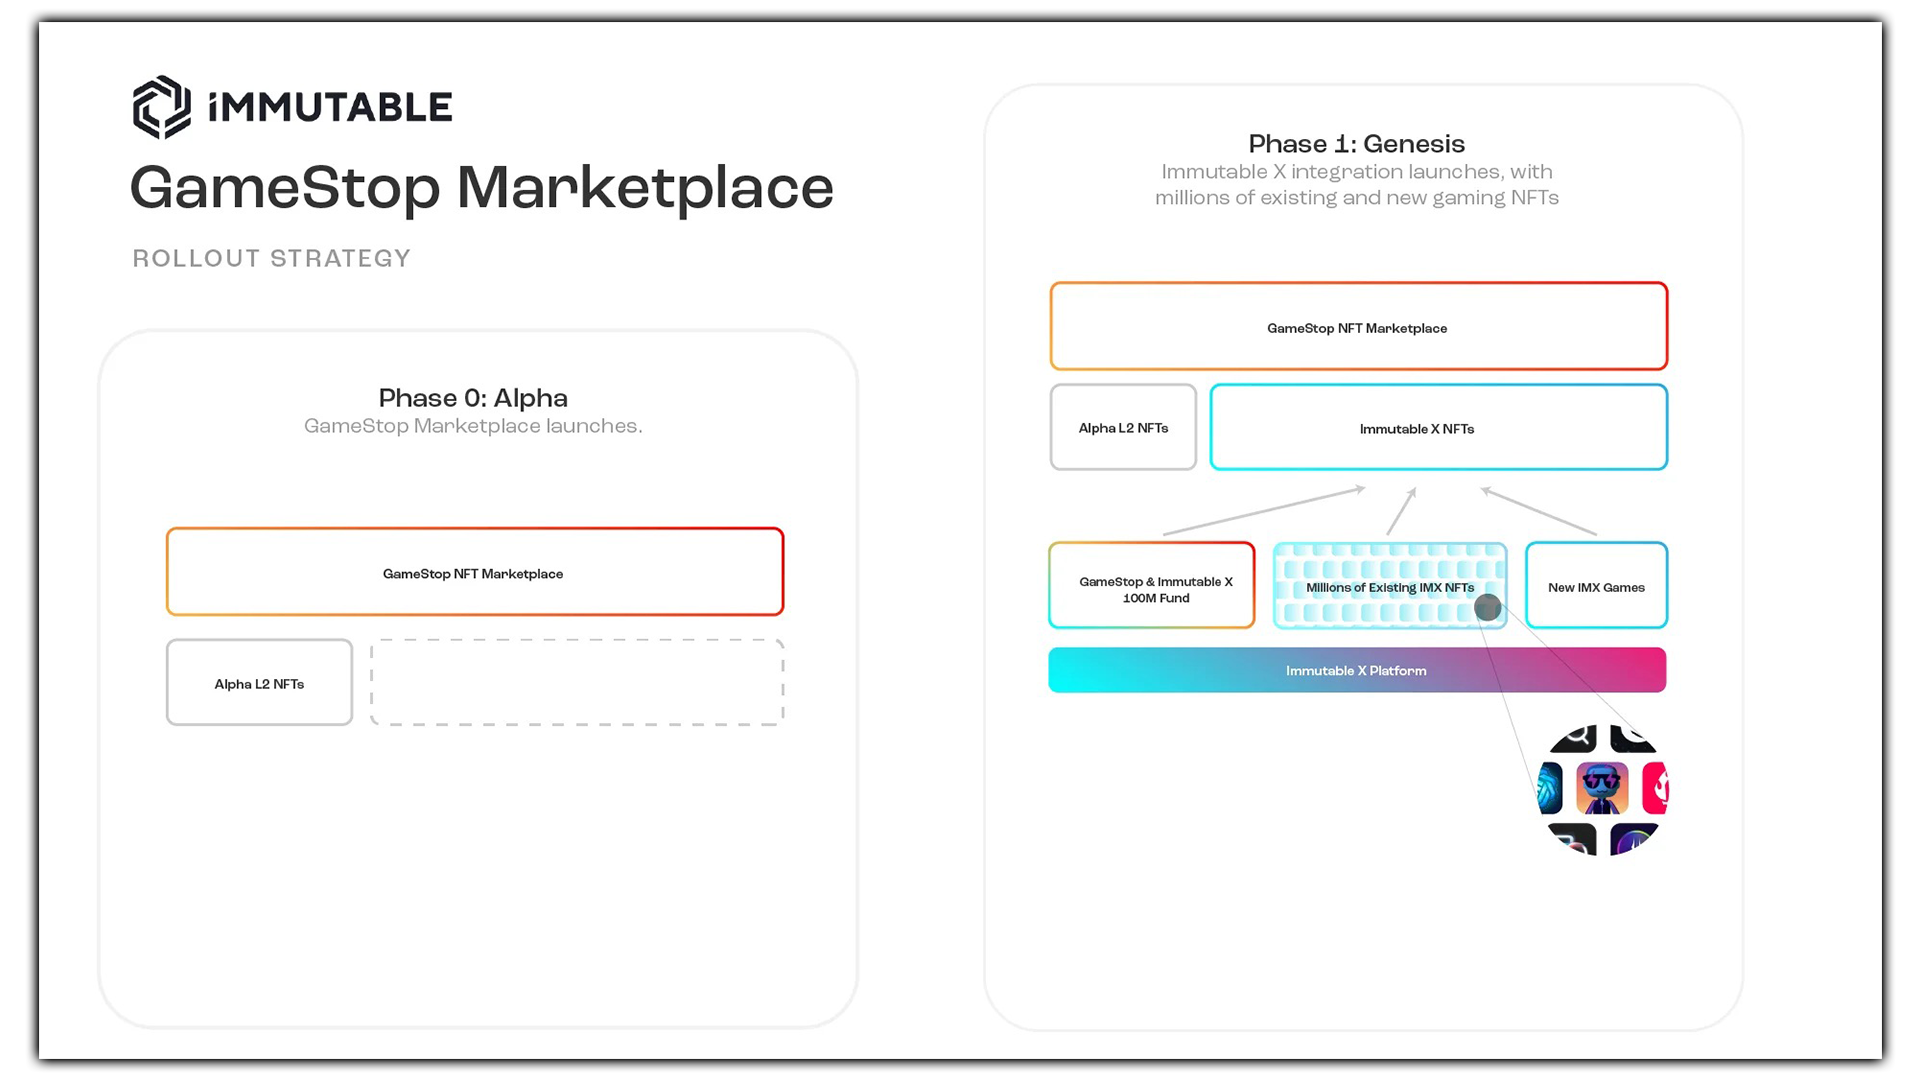Click 'Immutable X integration launches' description

click(x=1356, y=185)
